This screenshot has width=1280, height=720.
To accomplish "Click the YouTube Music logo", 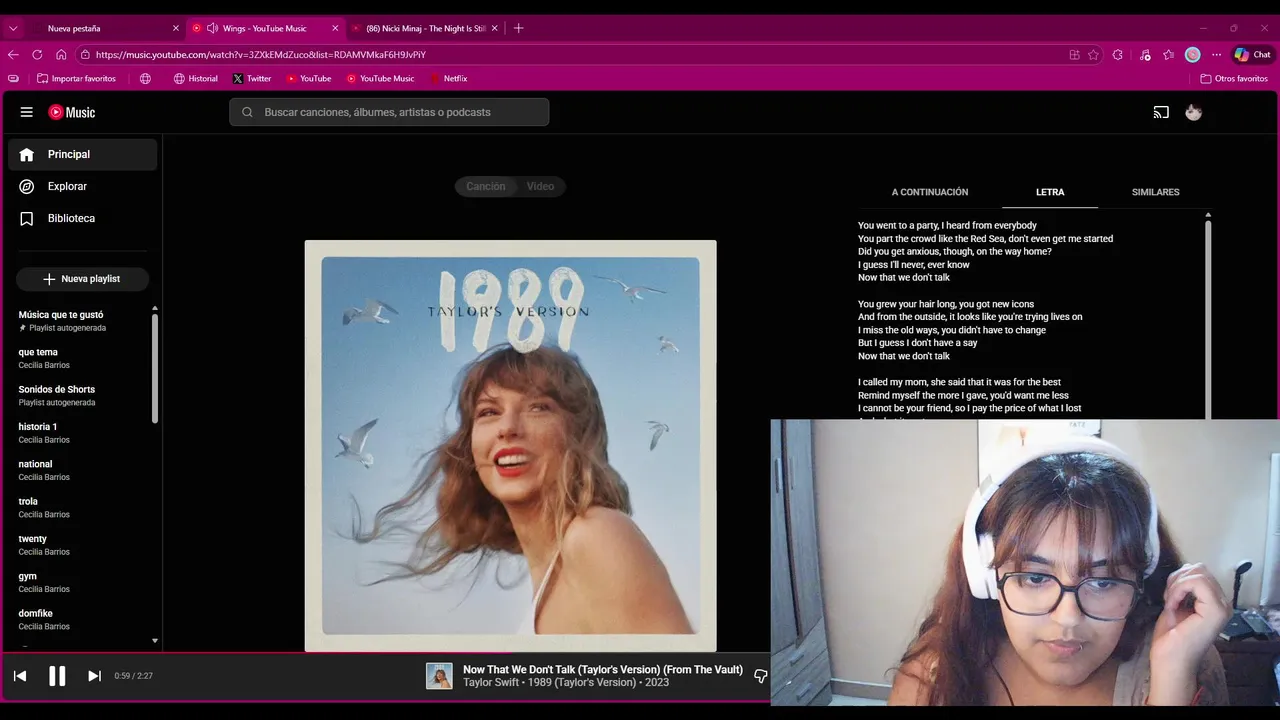I will pyautogui.click(x=72, y=112).
